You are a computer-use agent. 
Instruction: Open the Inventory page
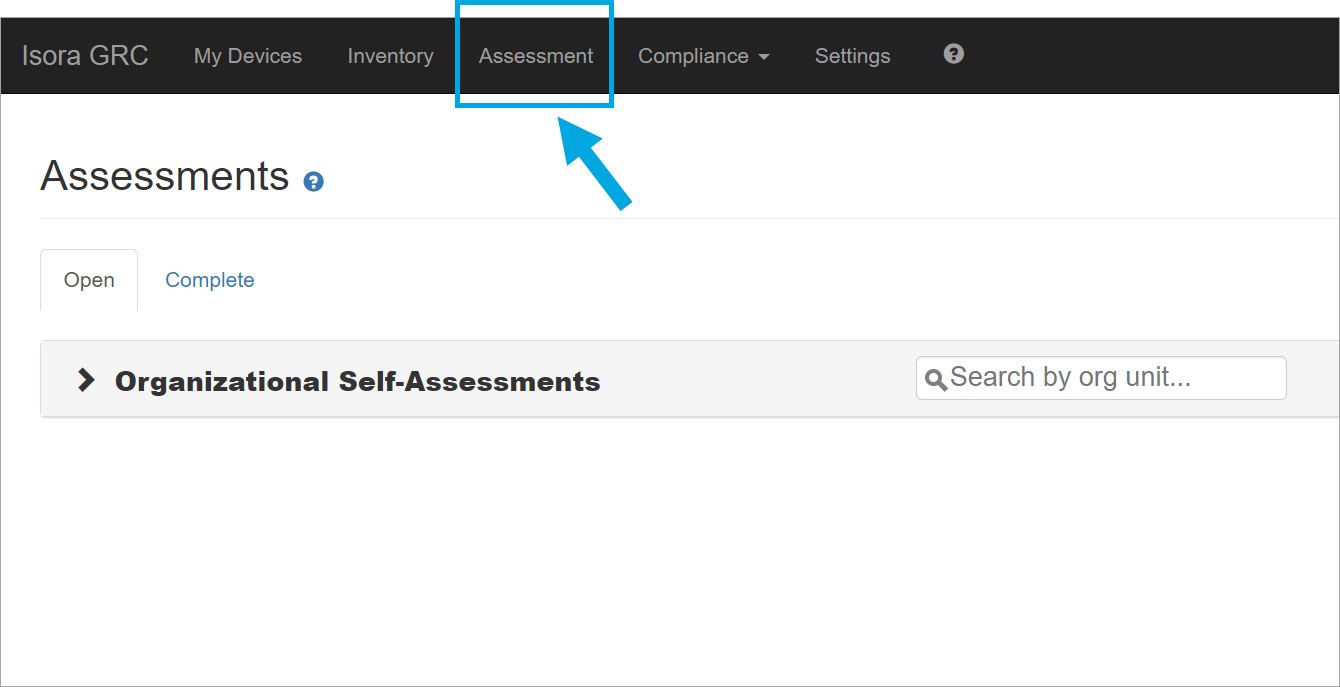[x=390, y=56]
